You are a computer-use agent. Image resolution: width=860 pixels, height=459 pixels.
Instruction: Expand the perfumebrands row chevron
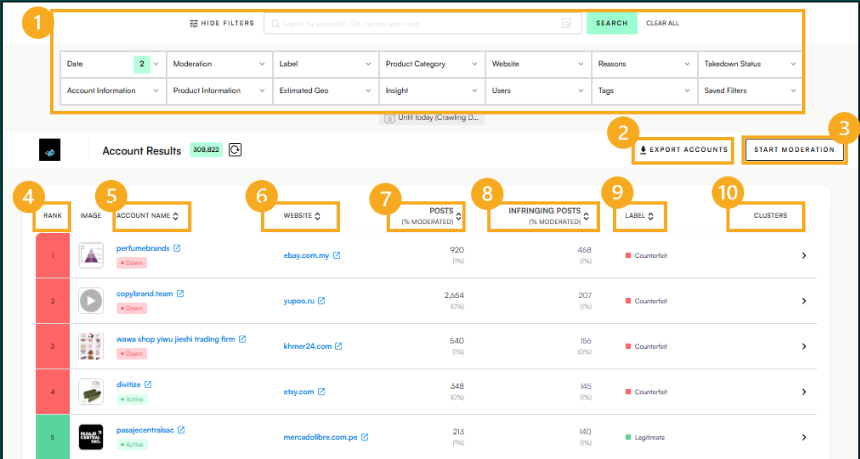(x=803, y=255)
